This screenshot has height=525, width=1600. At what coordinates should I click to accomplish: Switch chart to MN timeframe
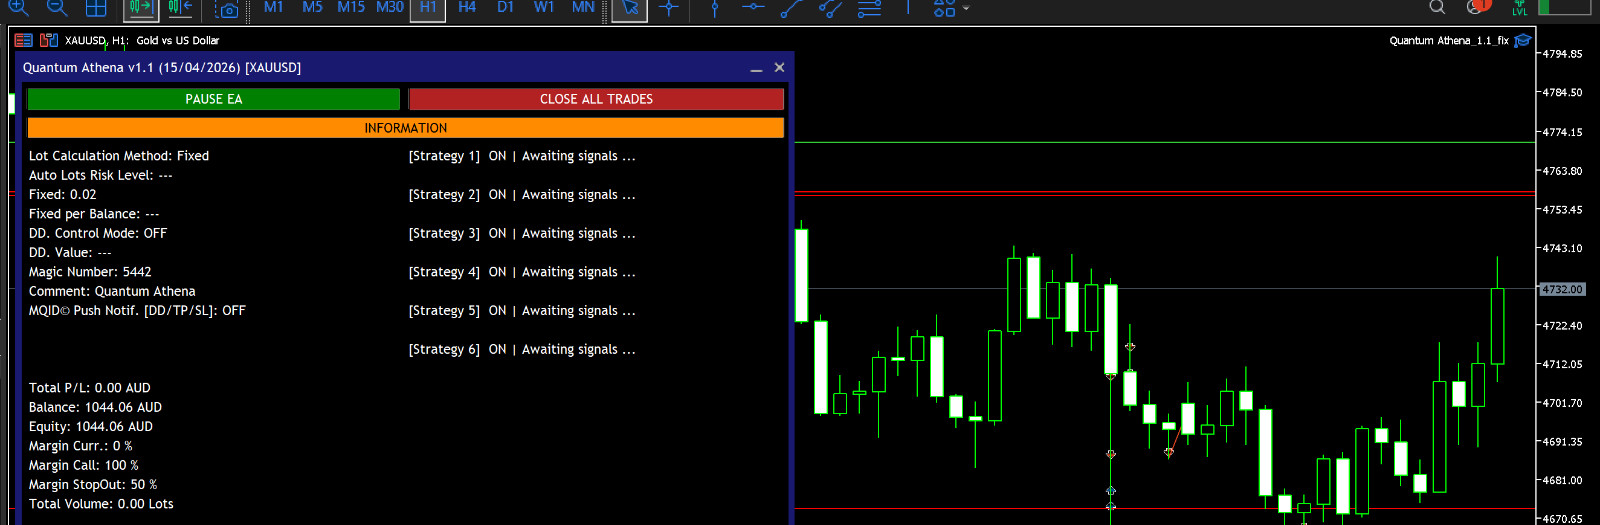tap(583, 7)
